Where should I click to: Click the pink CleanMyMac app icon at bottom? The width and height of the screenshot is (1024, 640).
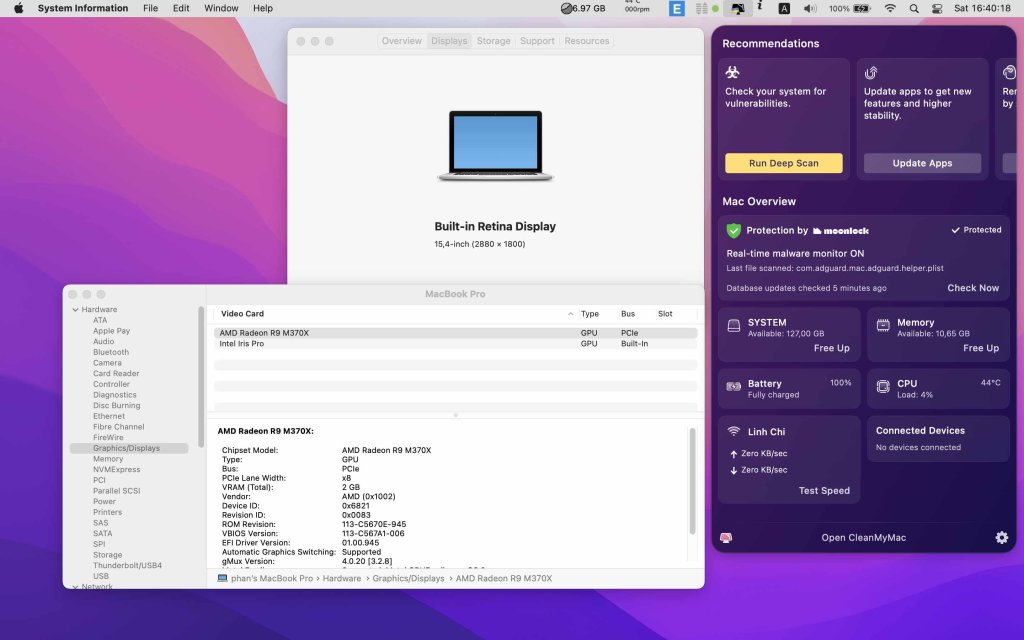[726, 537]
